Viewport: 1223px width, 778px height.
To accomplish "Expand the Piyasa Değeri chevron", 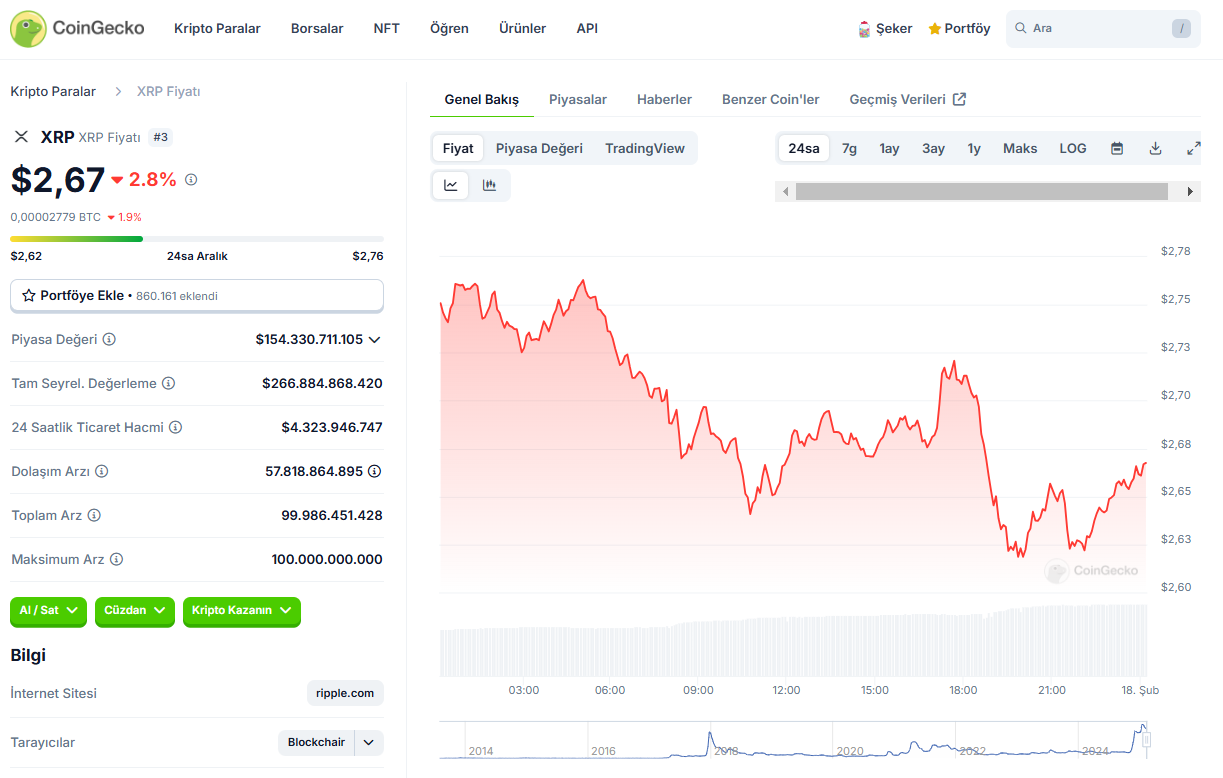I will [375, 340].
